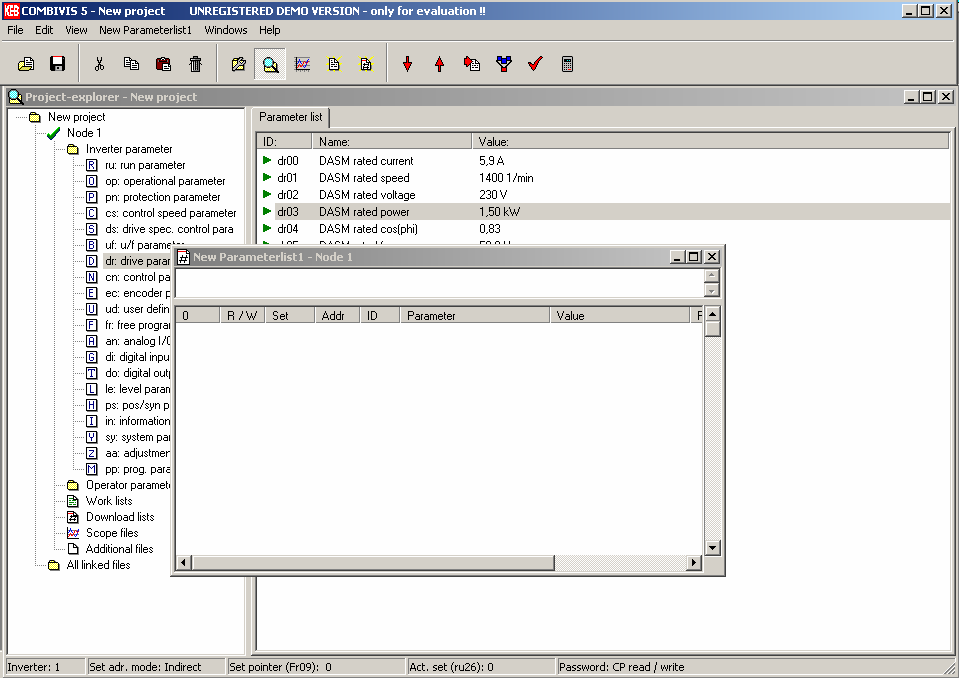Open Additional files in the tree

pyautogui.click(x=119, y=549)
